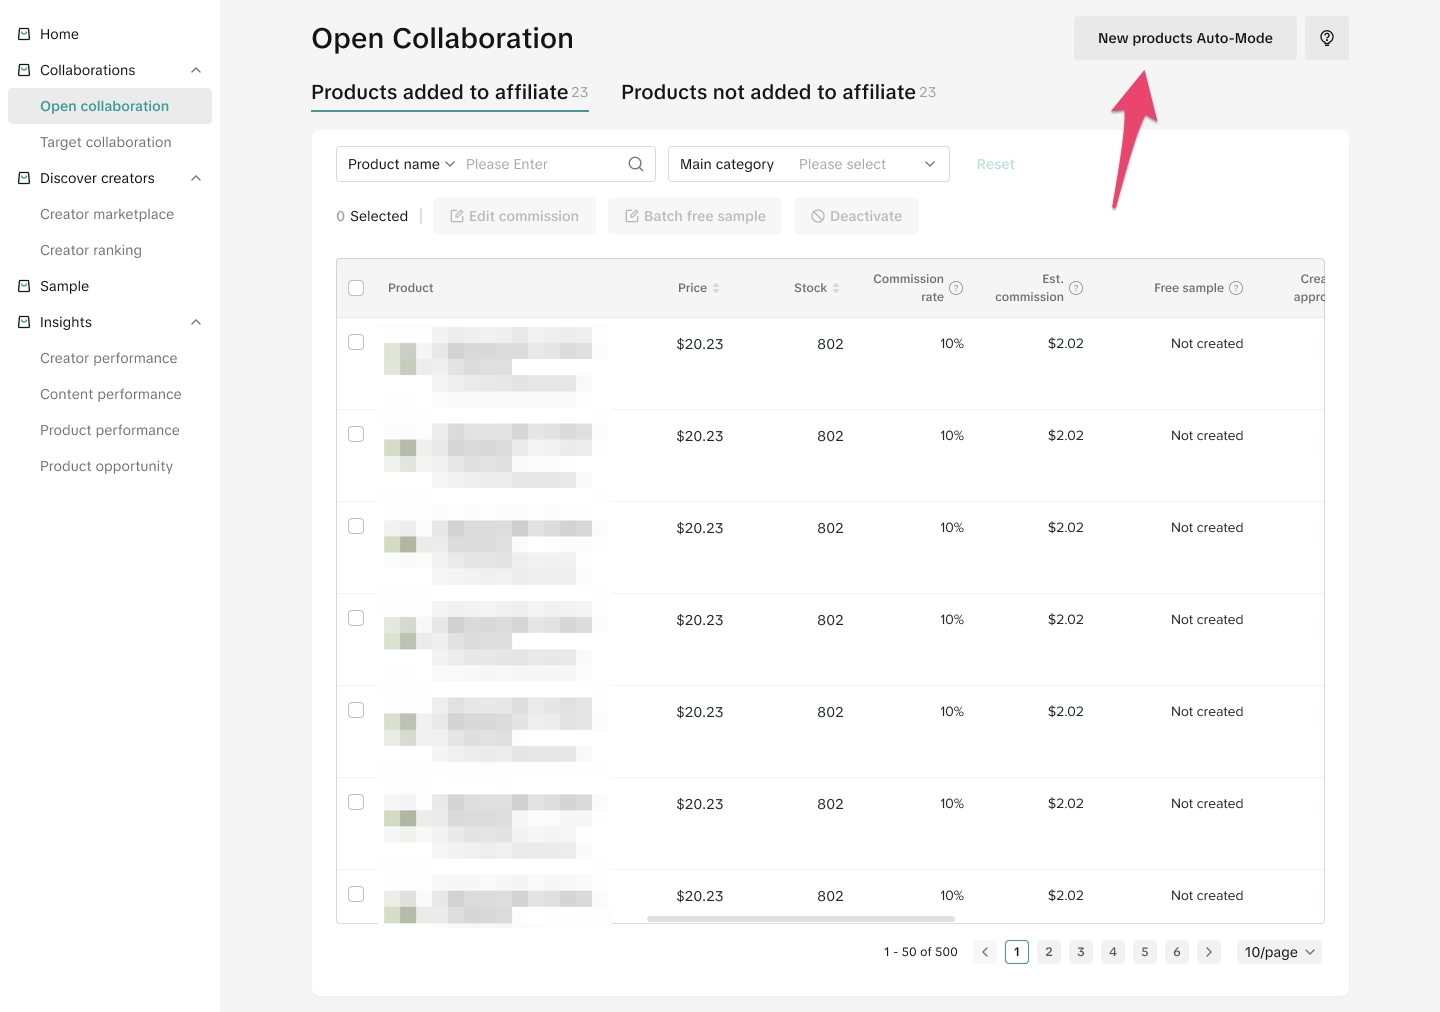Open Creator marketplace in sidebar
This screenshot has height=1012, width=1440.
pyautogui.click(x=107, y=214)
